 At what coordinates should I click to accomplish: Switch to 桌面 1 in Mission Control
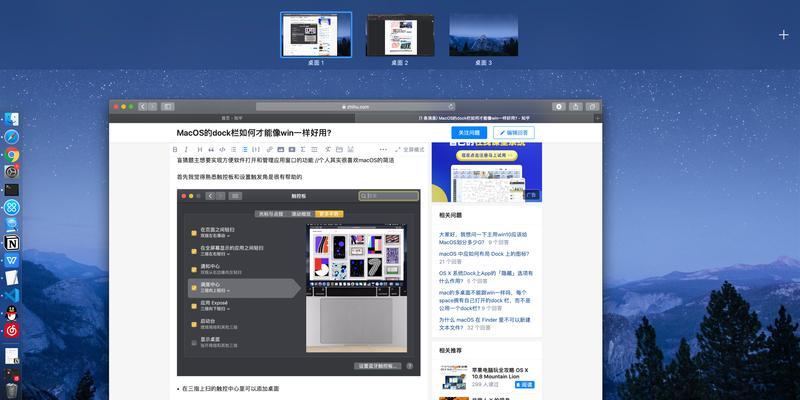[x=316, y=34]
